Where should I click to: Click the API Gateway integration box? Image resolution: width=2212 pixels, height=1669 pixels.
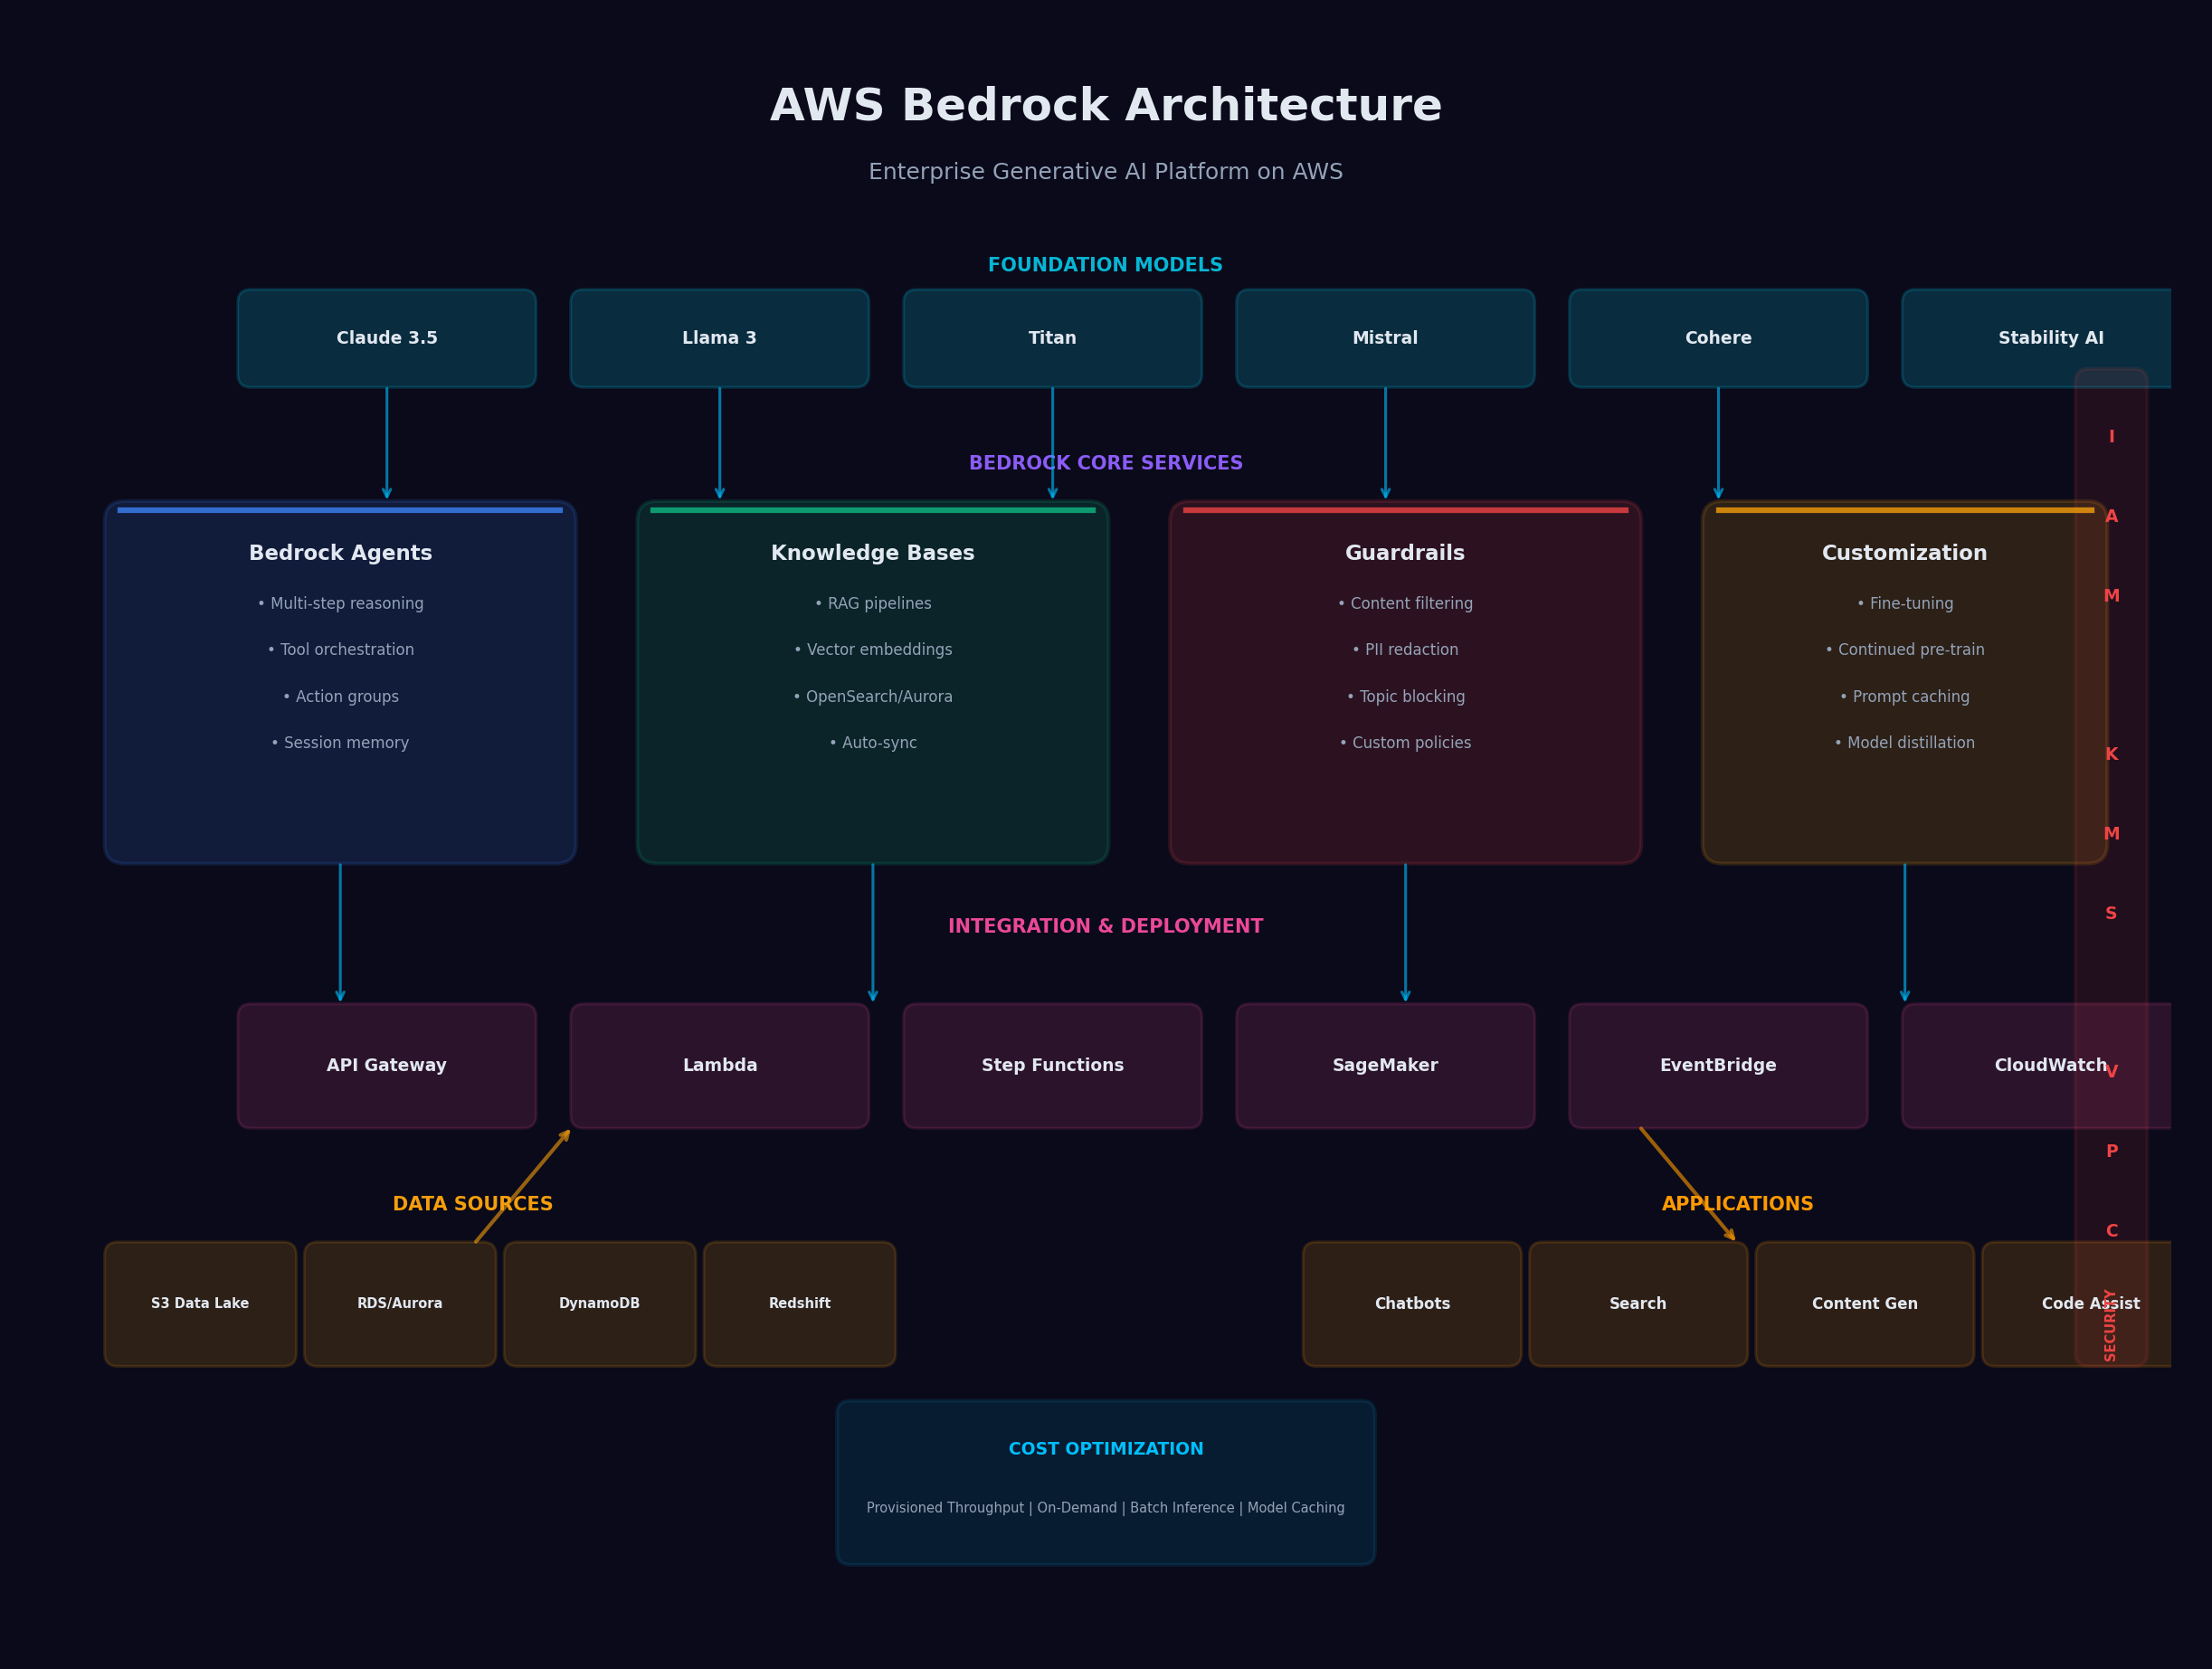click(x=386, y=1065)
